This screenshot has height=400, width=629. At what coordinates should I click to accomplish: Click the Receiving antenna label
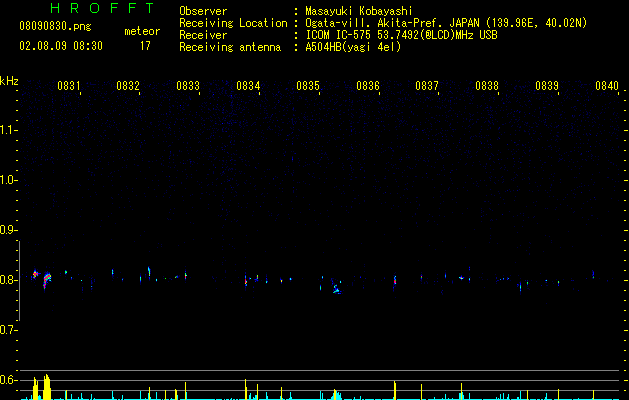pyautogui.click(x=230, y=47)
